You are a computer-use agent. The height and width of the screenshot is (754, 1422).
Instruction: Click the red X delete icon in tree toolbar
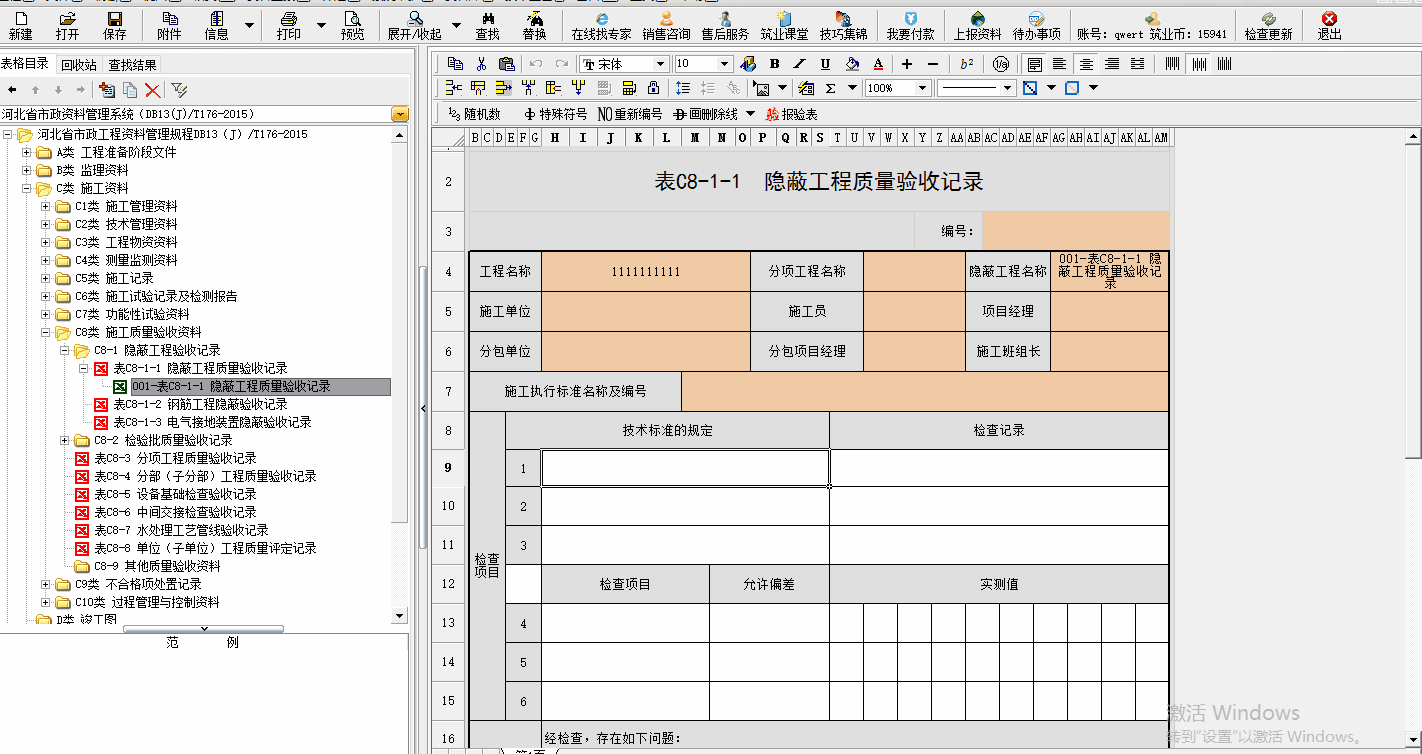pyautogui.click(x=152, y=90)
